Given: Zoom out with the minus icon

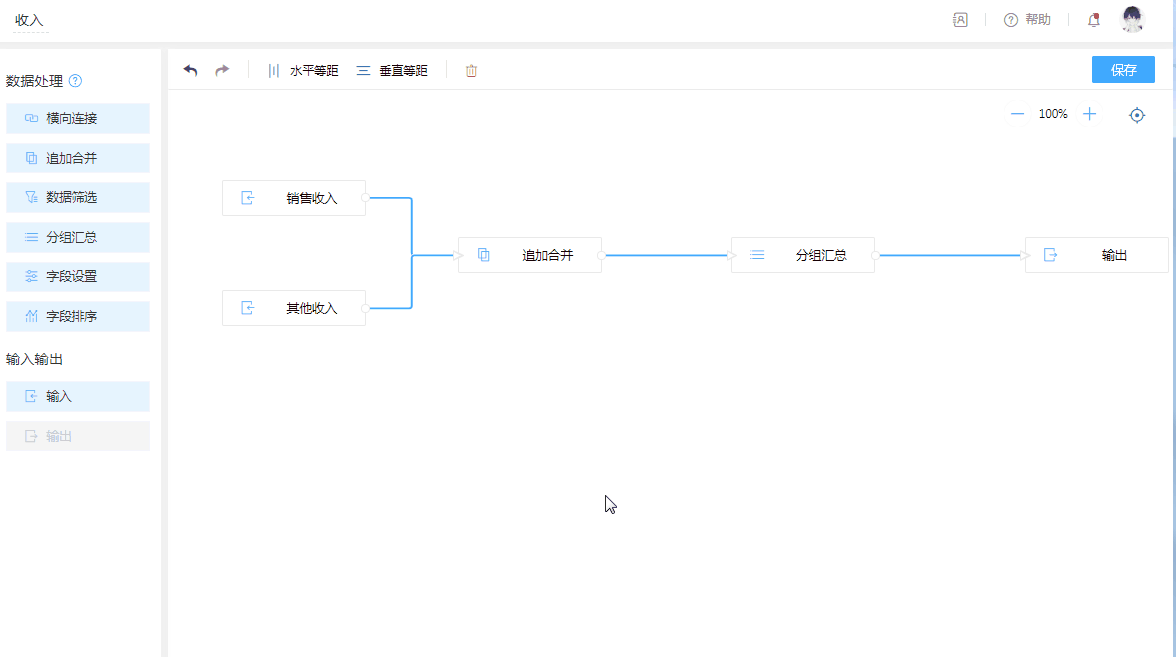Looking at the screenshot, I should [x=1017, y=114].
